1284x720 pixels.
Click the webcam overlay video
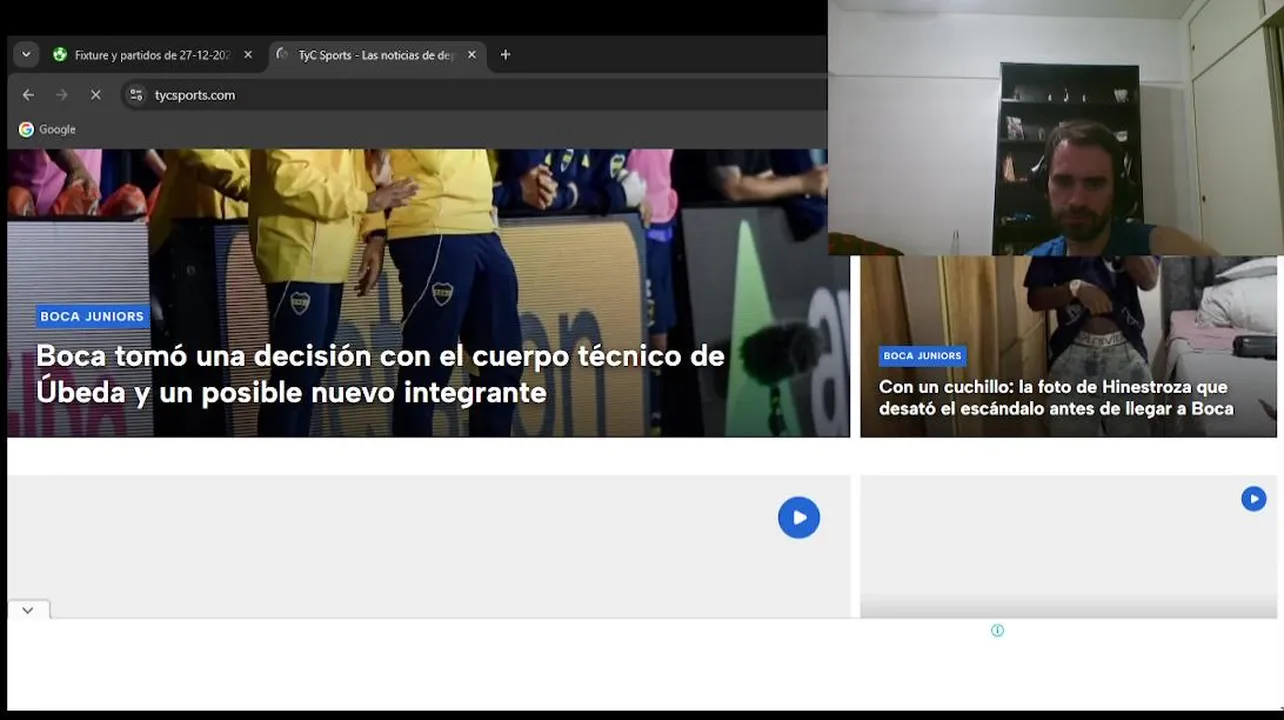1055,128
